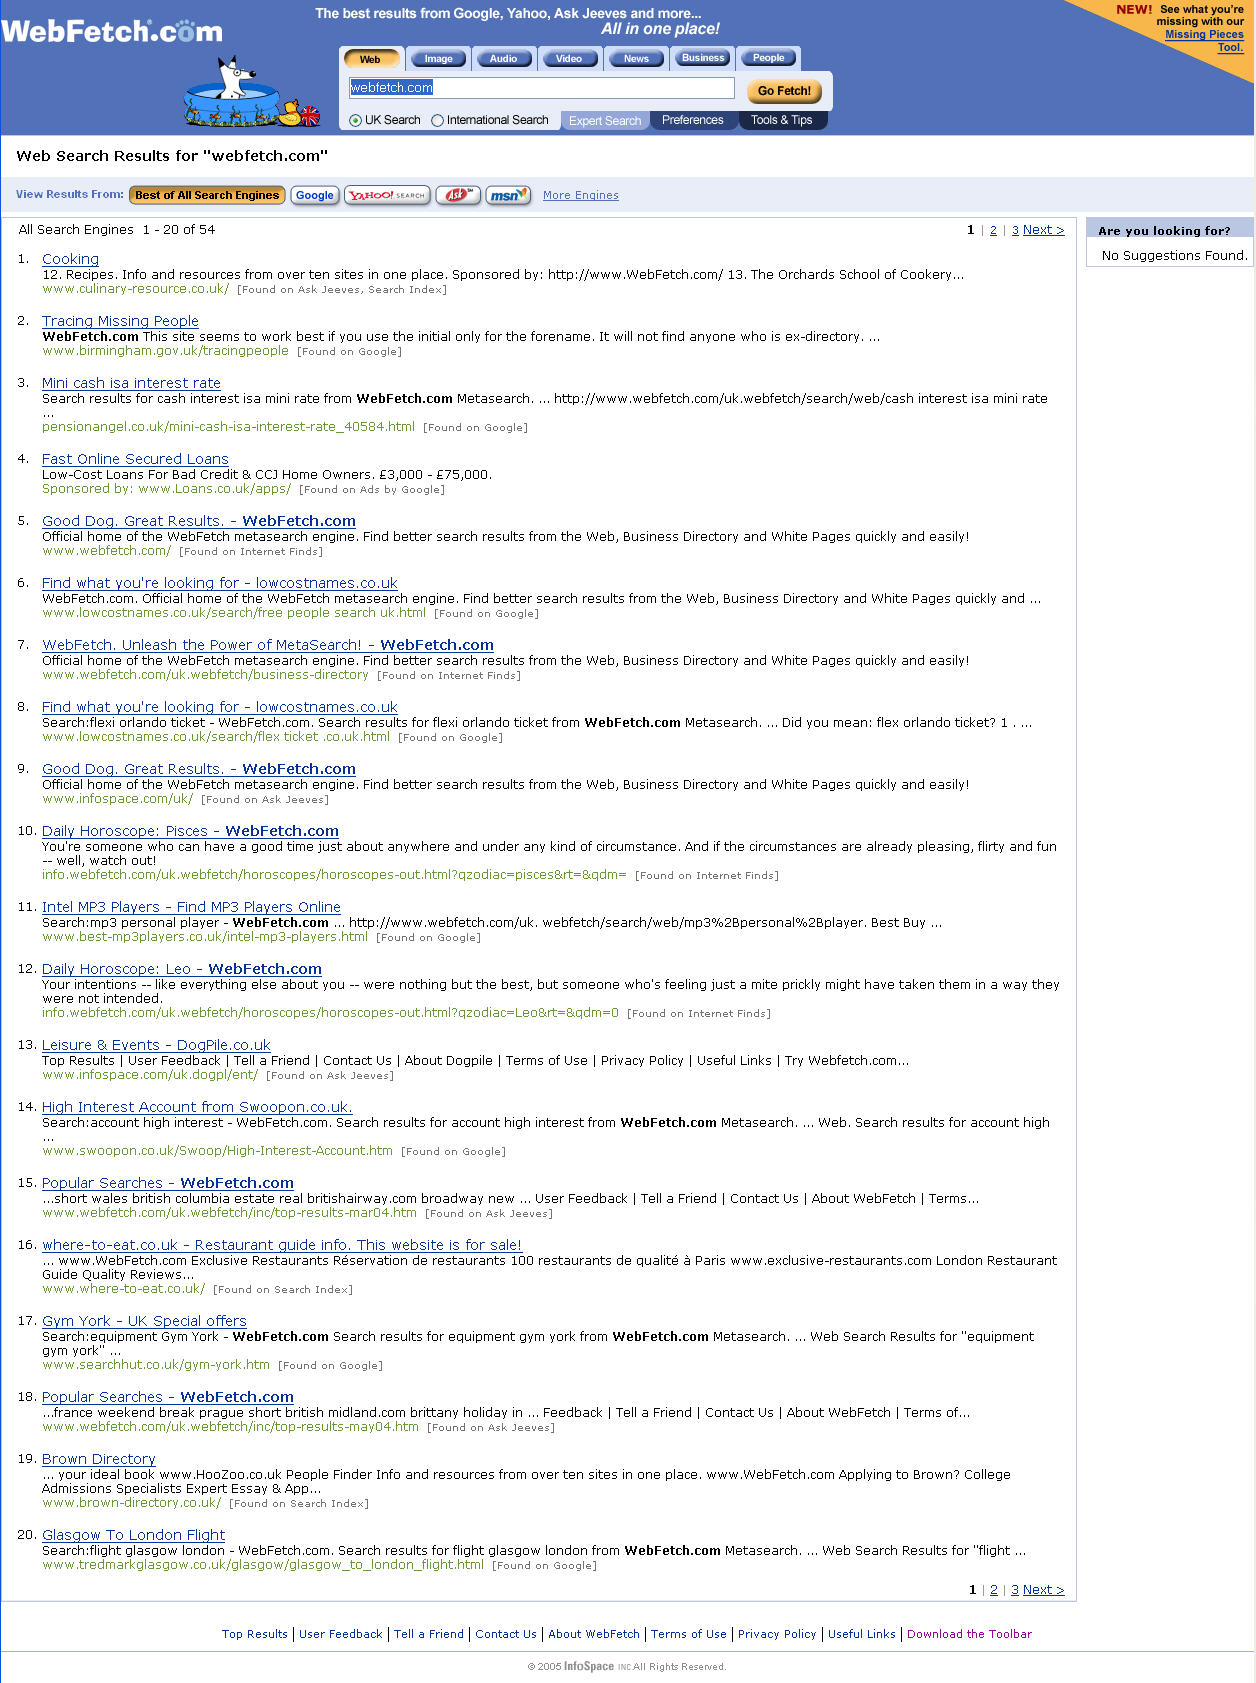Filter results by Ask Jeeves logo

(457, 195)
